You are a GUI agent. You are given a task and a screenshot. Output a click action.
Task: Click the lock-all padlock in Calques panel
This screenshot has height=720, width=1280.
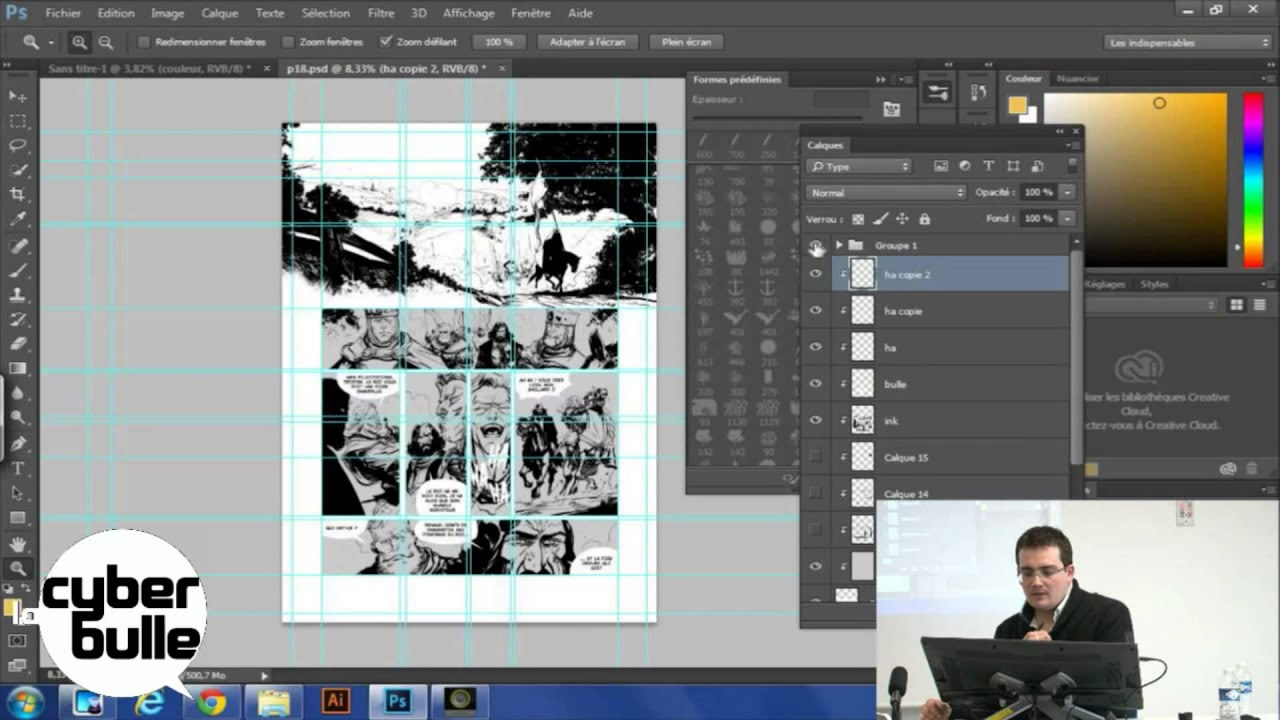point(924,219)
